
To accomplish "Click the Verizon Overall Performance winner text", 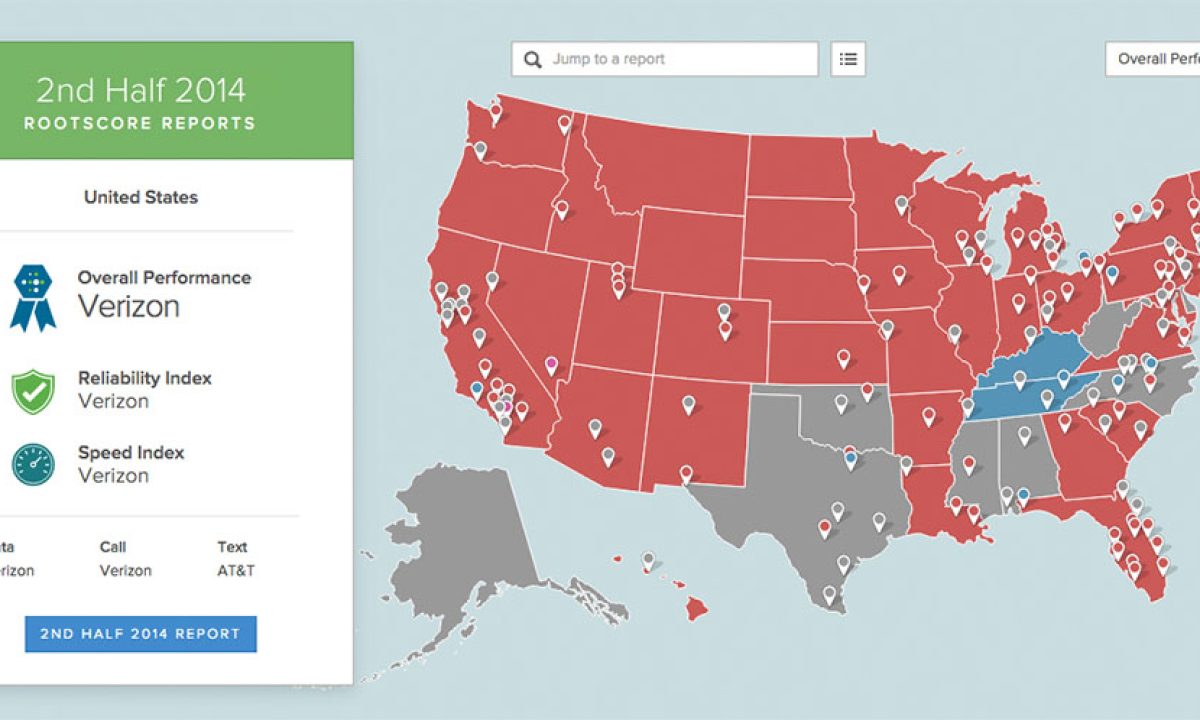I will [x=128, y=306].
